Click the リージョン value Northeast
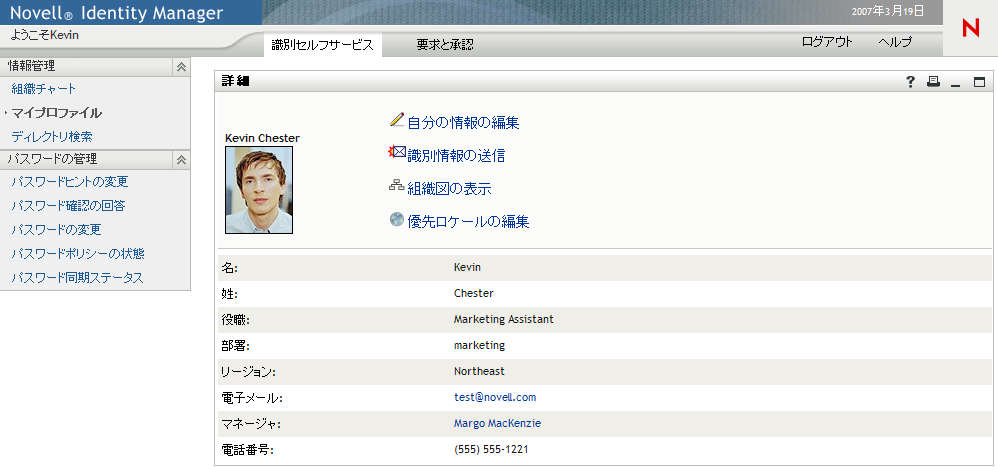 (x=479, y=371)
